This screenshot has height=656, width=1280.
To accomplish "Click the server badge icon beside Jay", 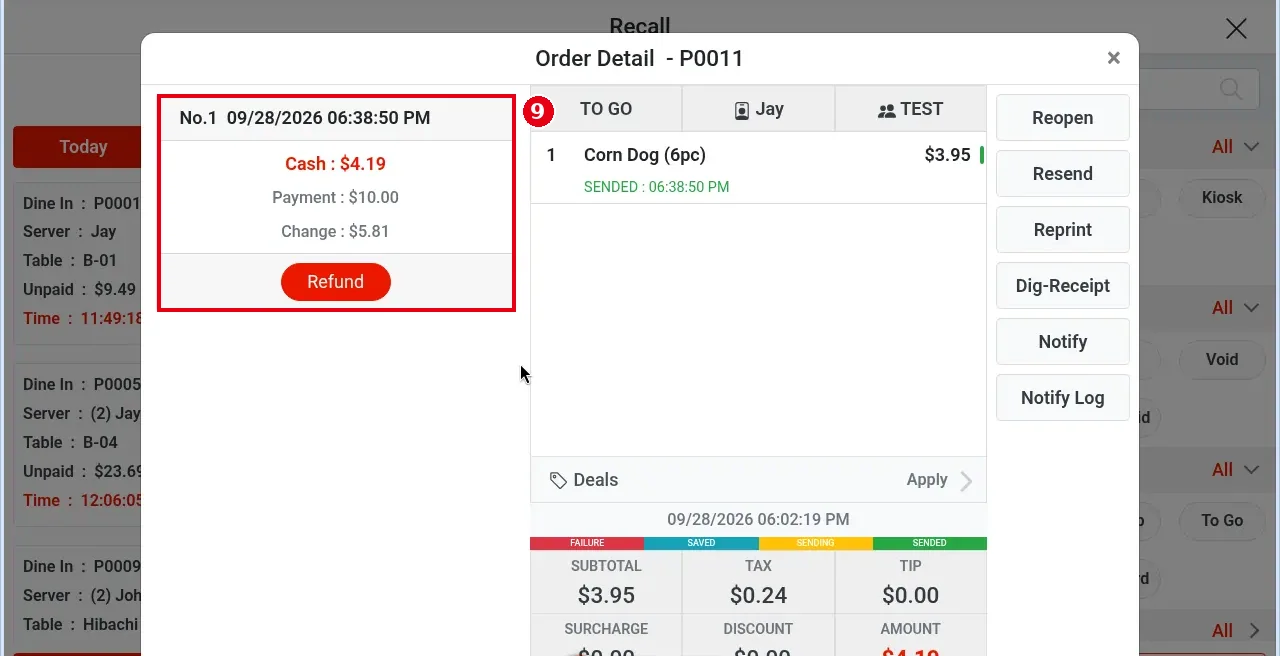I will point(741,110).
